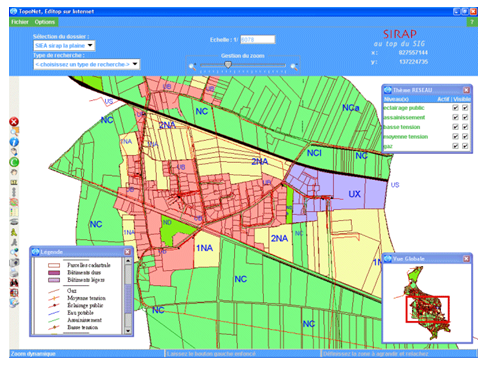Click the Gestion du zoom slider handle

click(x=228, y=64)
